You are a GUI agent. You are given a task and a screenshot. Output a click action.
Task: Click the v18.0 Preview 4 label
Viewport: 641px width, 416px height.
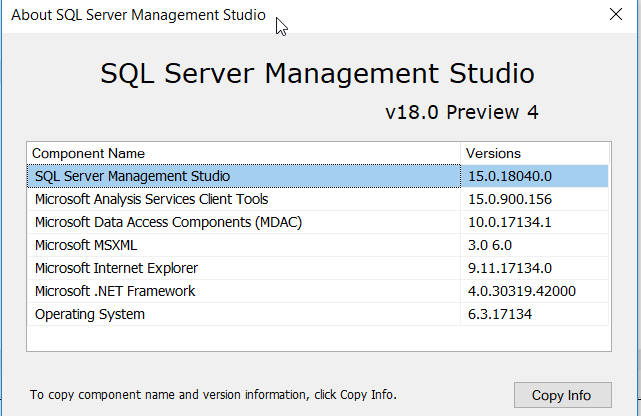click(462, 112)
